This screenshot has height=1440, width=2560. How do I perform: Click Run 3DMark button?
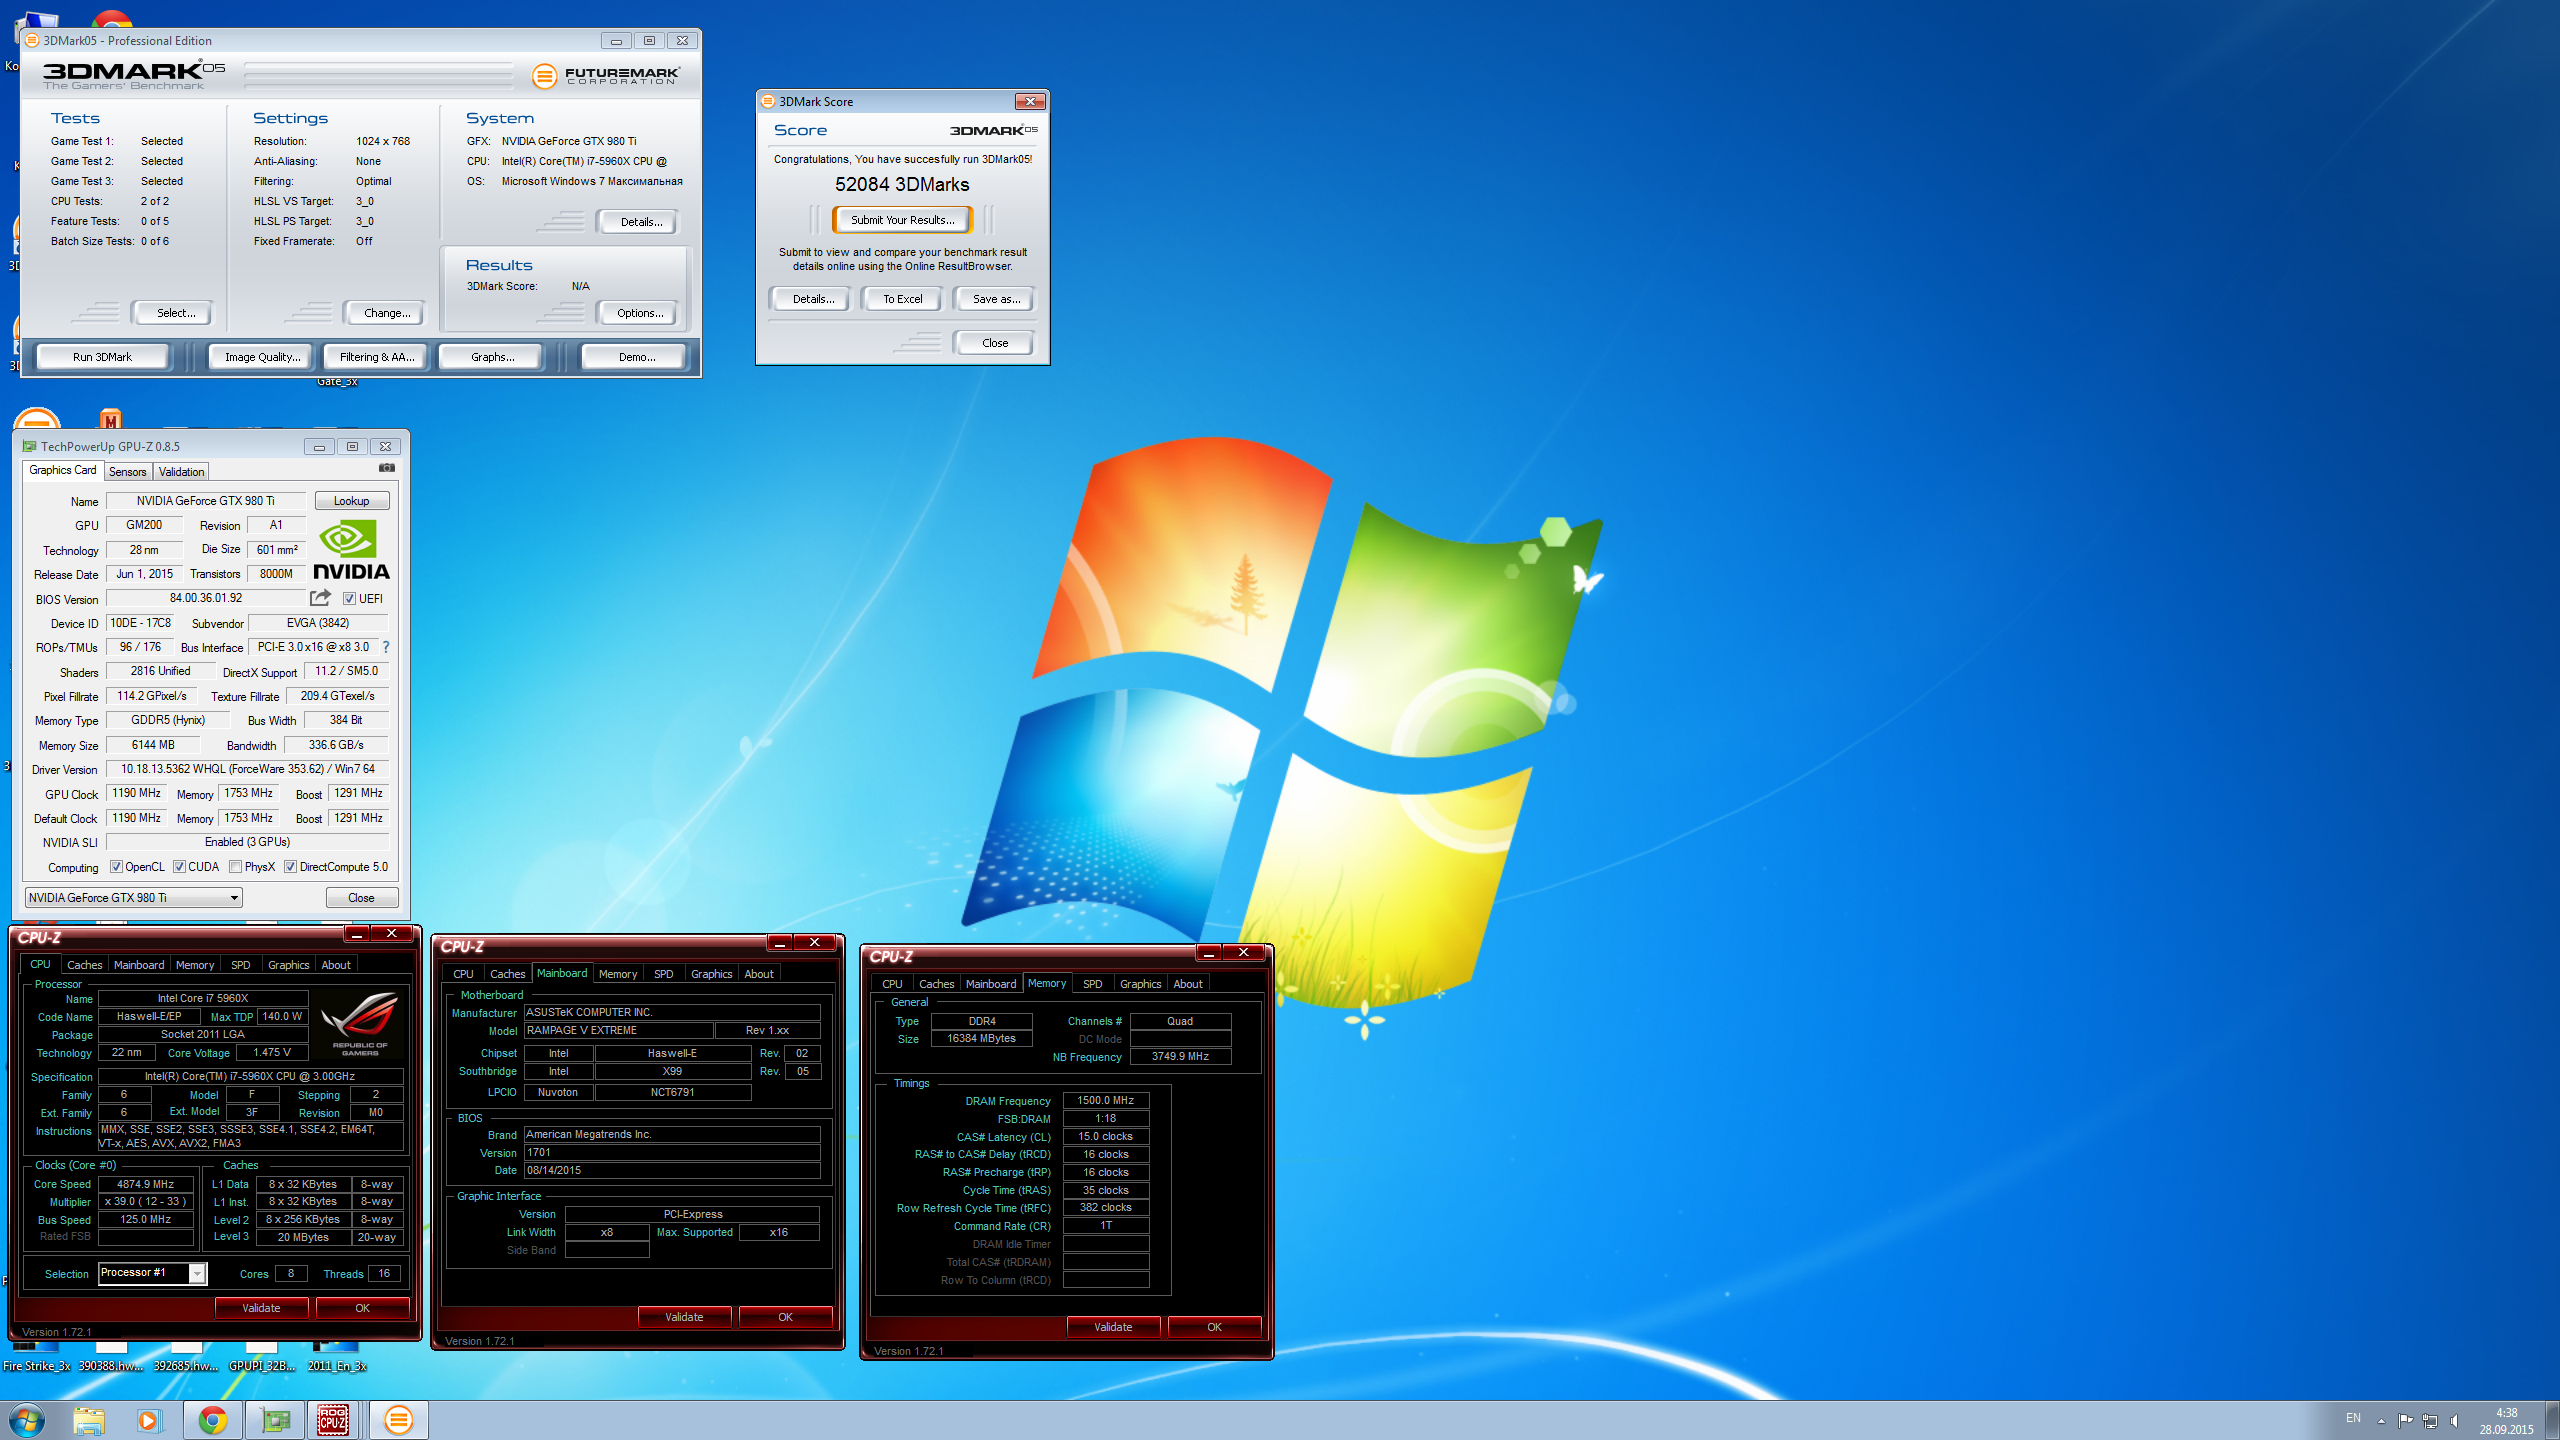click(102, 357)
